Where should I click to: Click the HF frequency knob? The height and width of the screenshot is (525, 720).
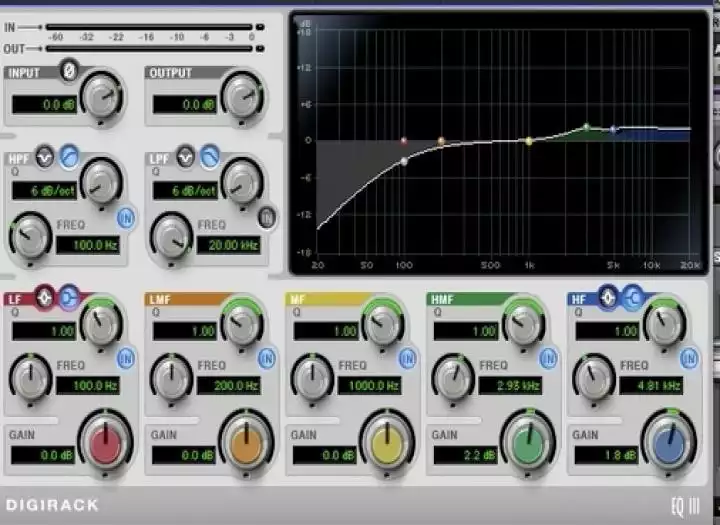click(x=594, y=378)
